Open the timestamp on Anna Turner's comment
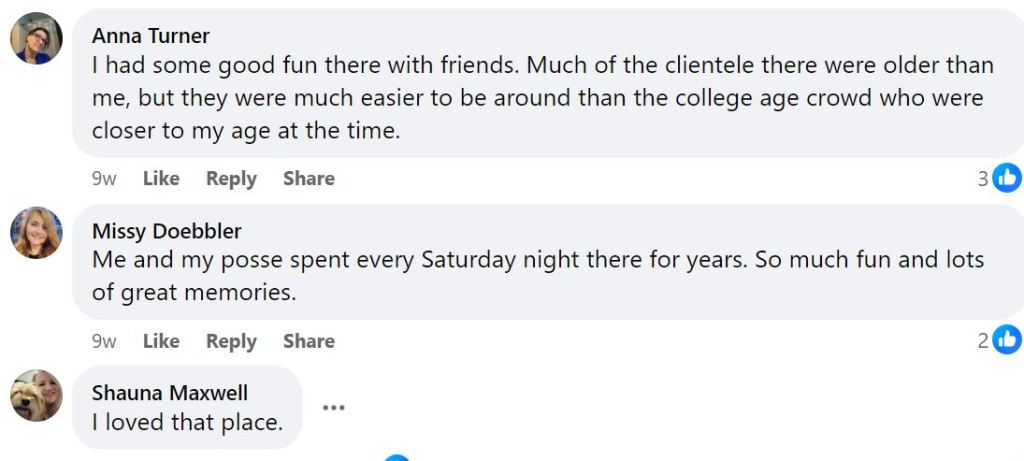1024x461 pixels. (x=104, y=179)
